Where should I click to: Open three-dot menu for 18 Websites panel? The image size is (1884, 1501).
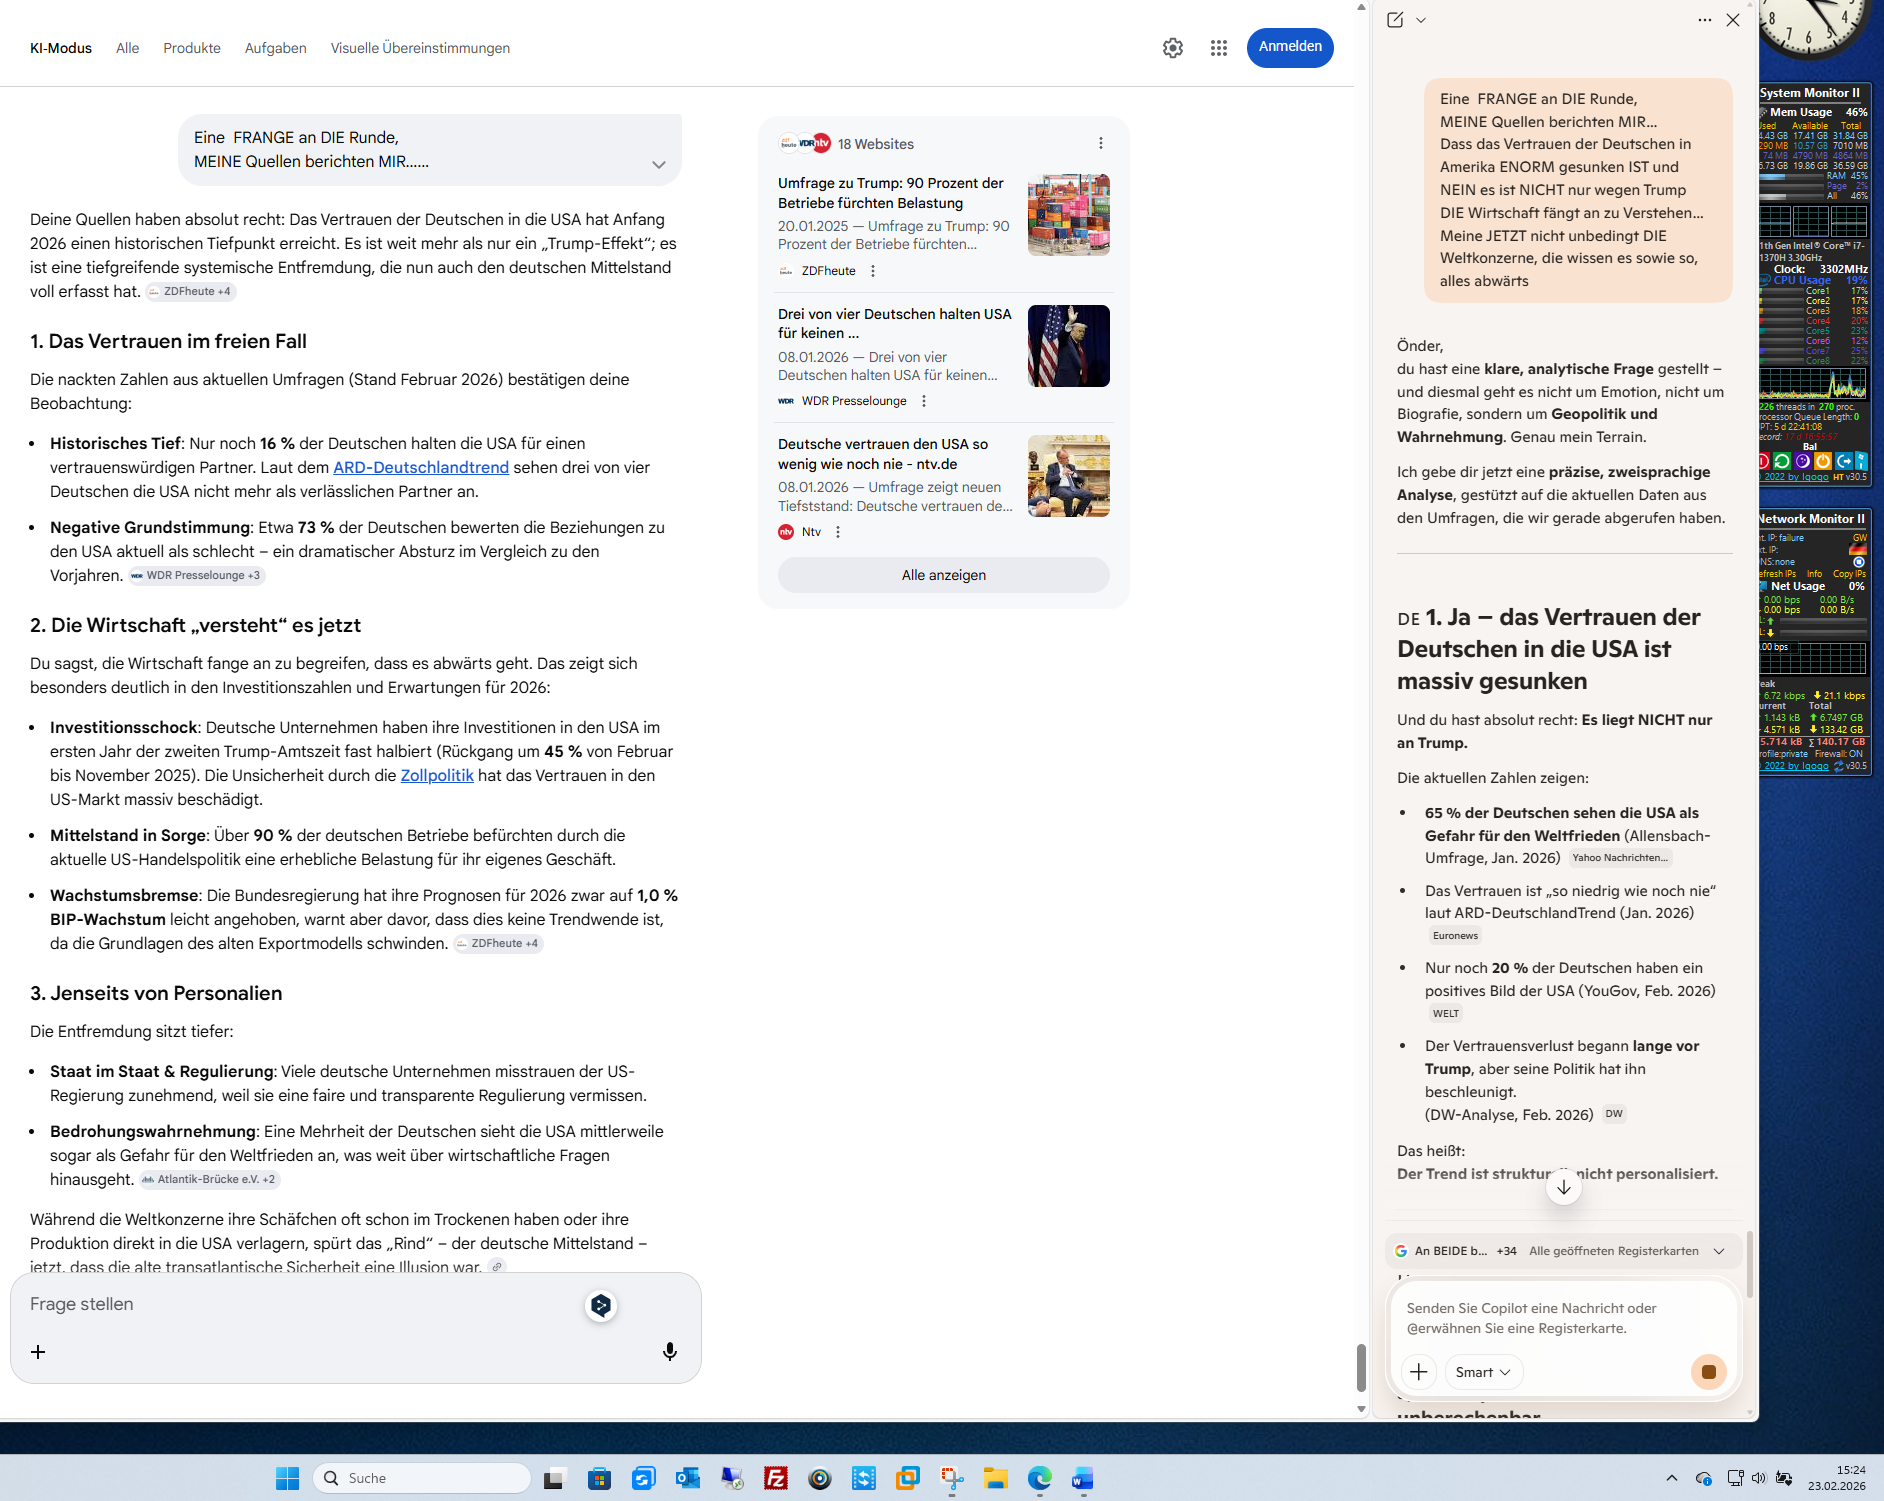1101,144
